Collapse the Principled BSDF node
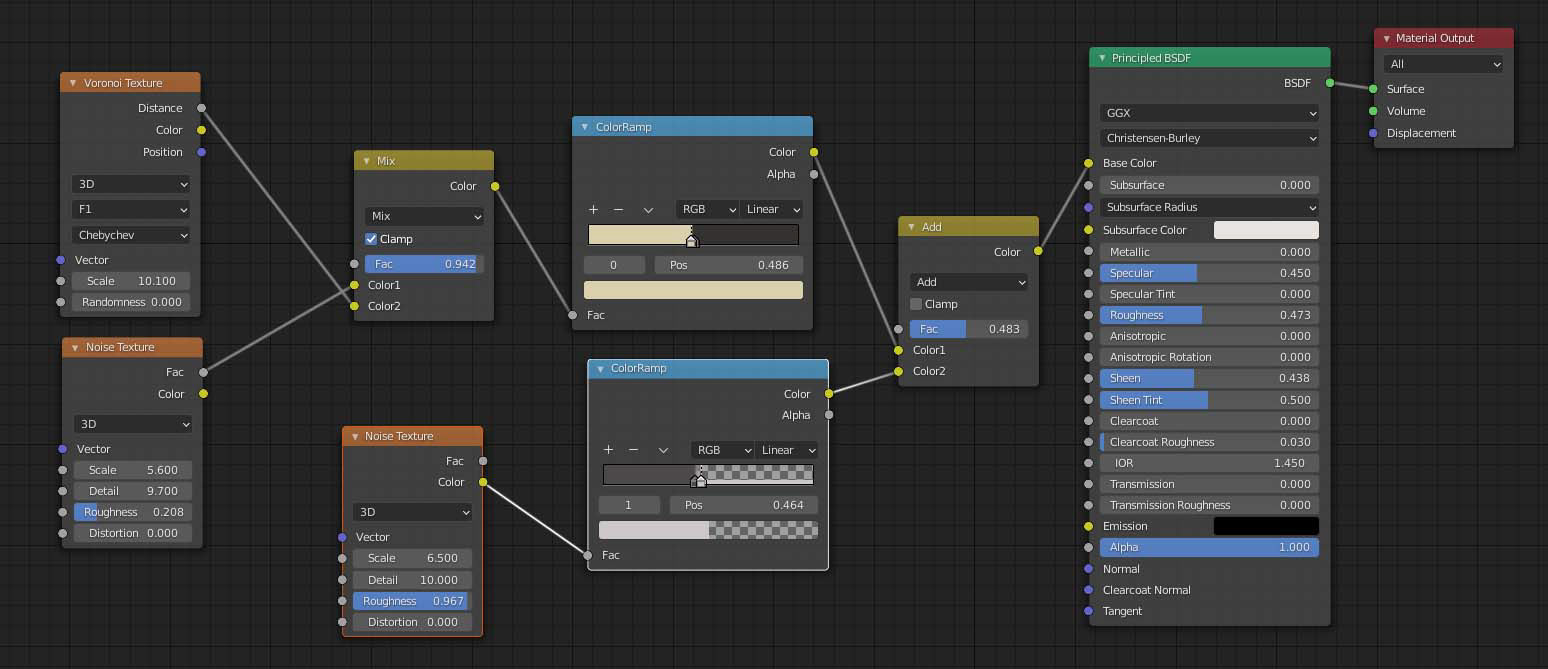This screenshot has width=1548, height=669. [1101, 58]
